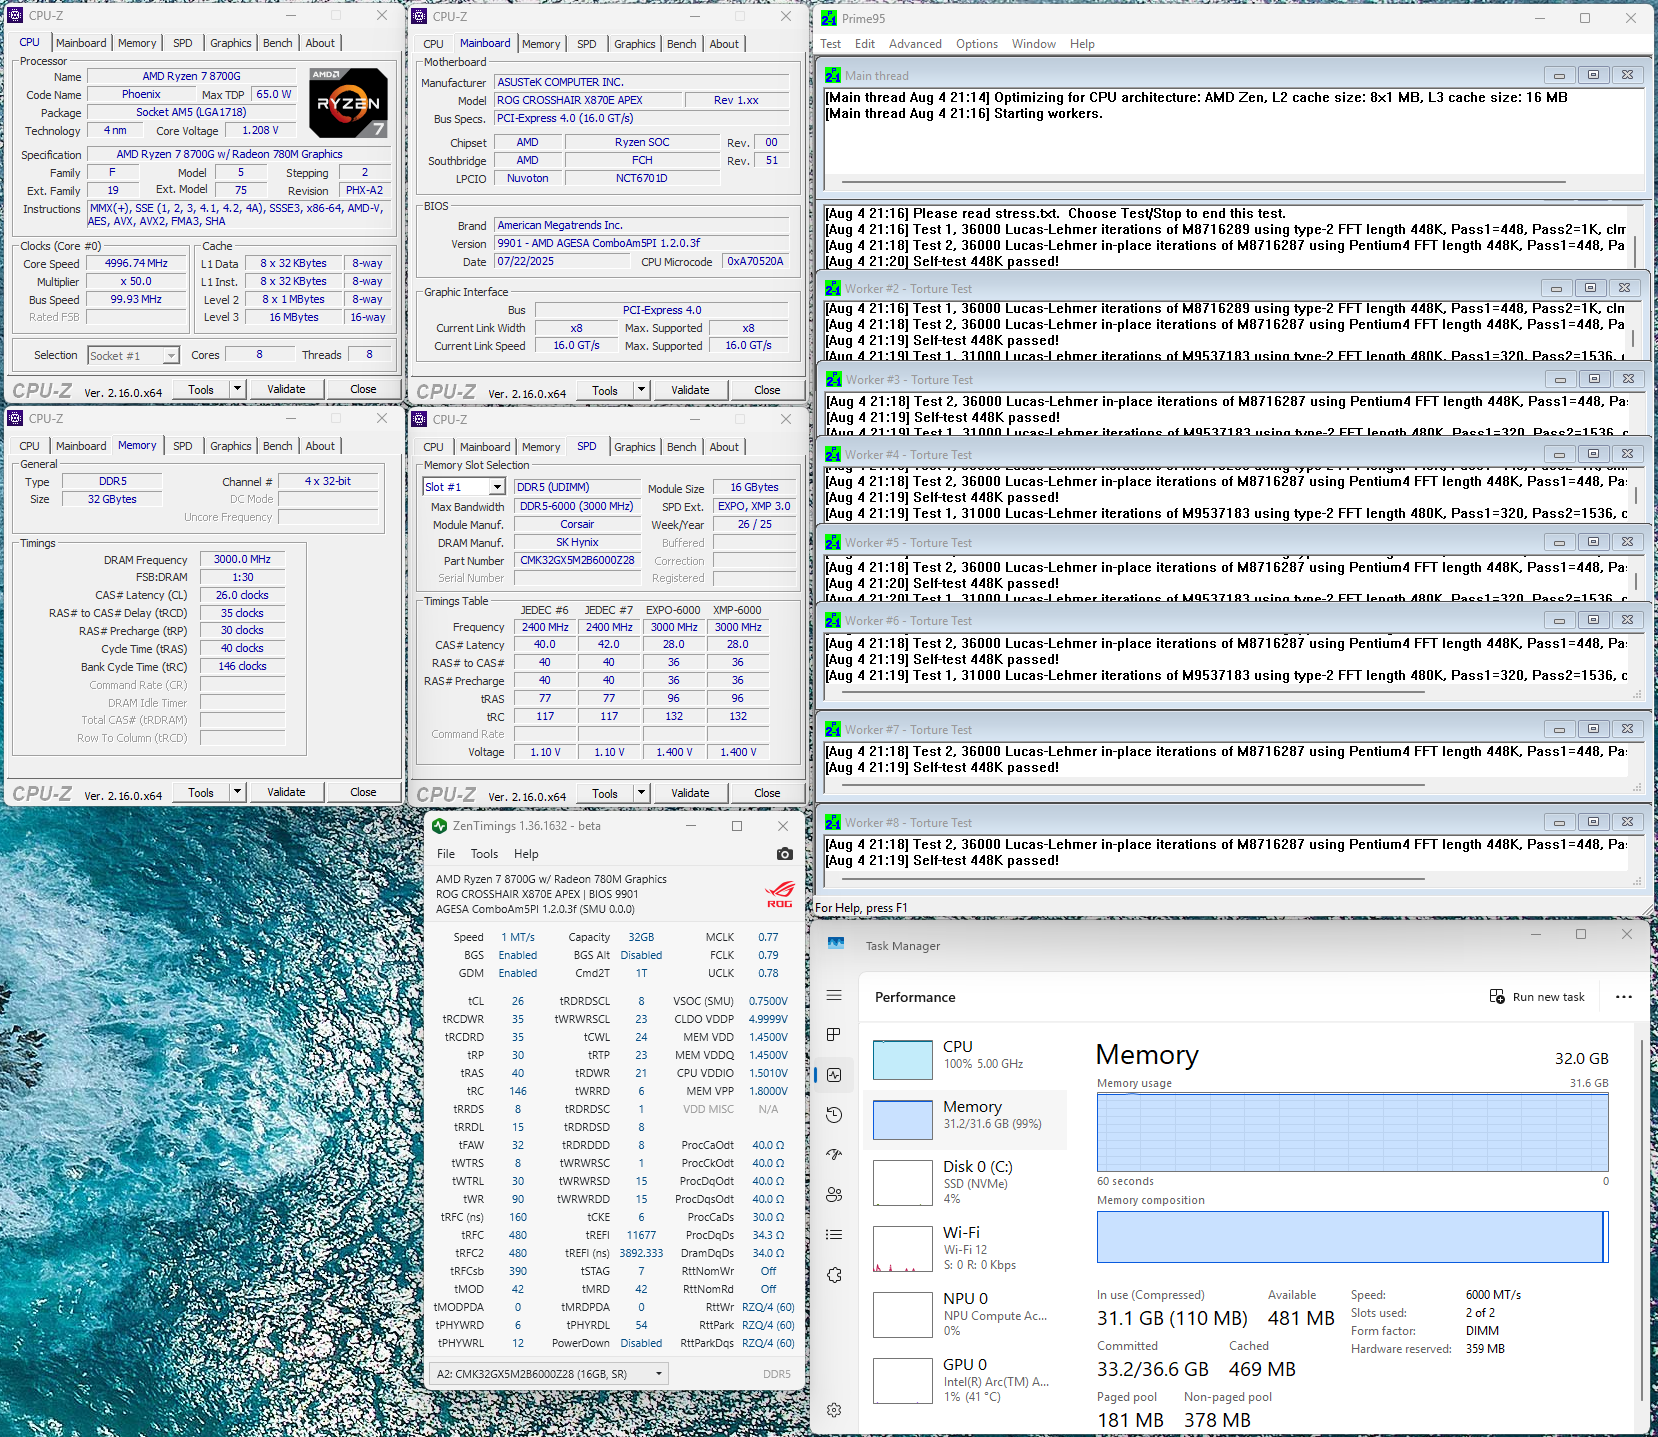1658x1437 pixels.
Task: Minimize the Worker #5 Torture Test child window
Action: point(1559,542)
